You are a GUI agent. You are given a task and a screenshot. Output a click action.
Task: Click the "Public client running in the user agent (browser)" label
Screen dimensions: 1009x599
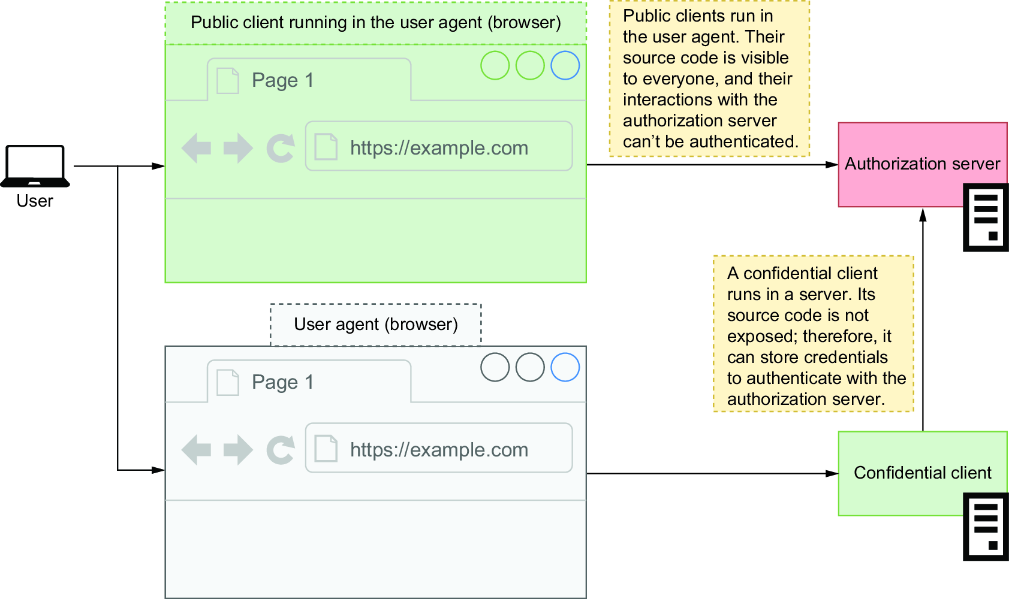(376, 23)
